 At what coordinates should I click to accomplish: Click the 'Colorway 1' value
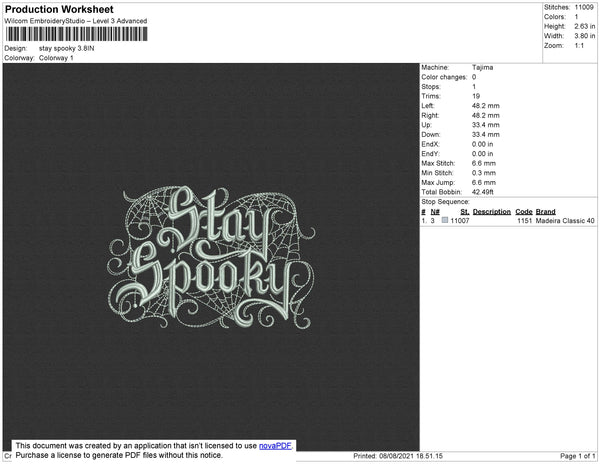pyautogui.click(x=56, y=58)
